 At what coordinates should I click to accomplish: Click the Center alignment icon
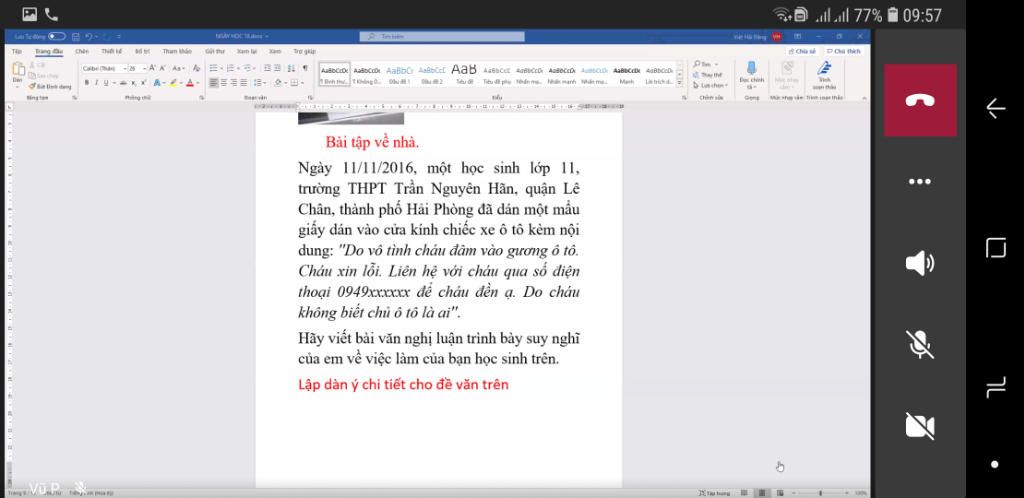point(223,83)
